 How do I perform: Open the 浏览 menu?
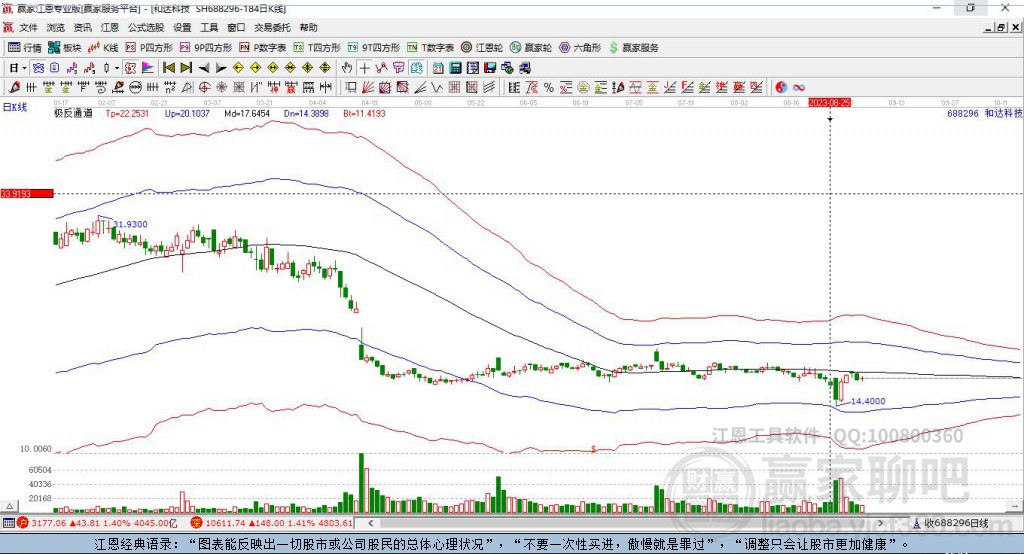pyautogui.click(x=56, y=27)
